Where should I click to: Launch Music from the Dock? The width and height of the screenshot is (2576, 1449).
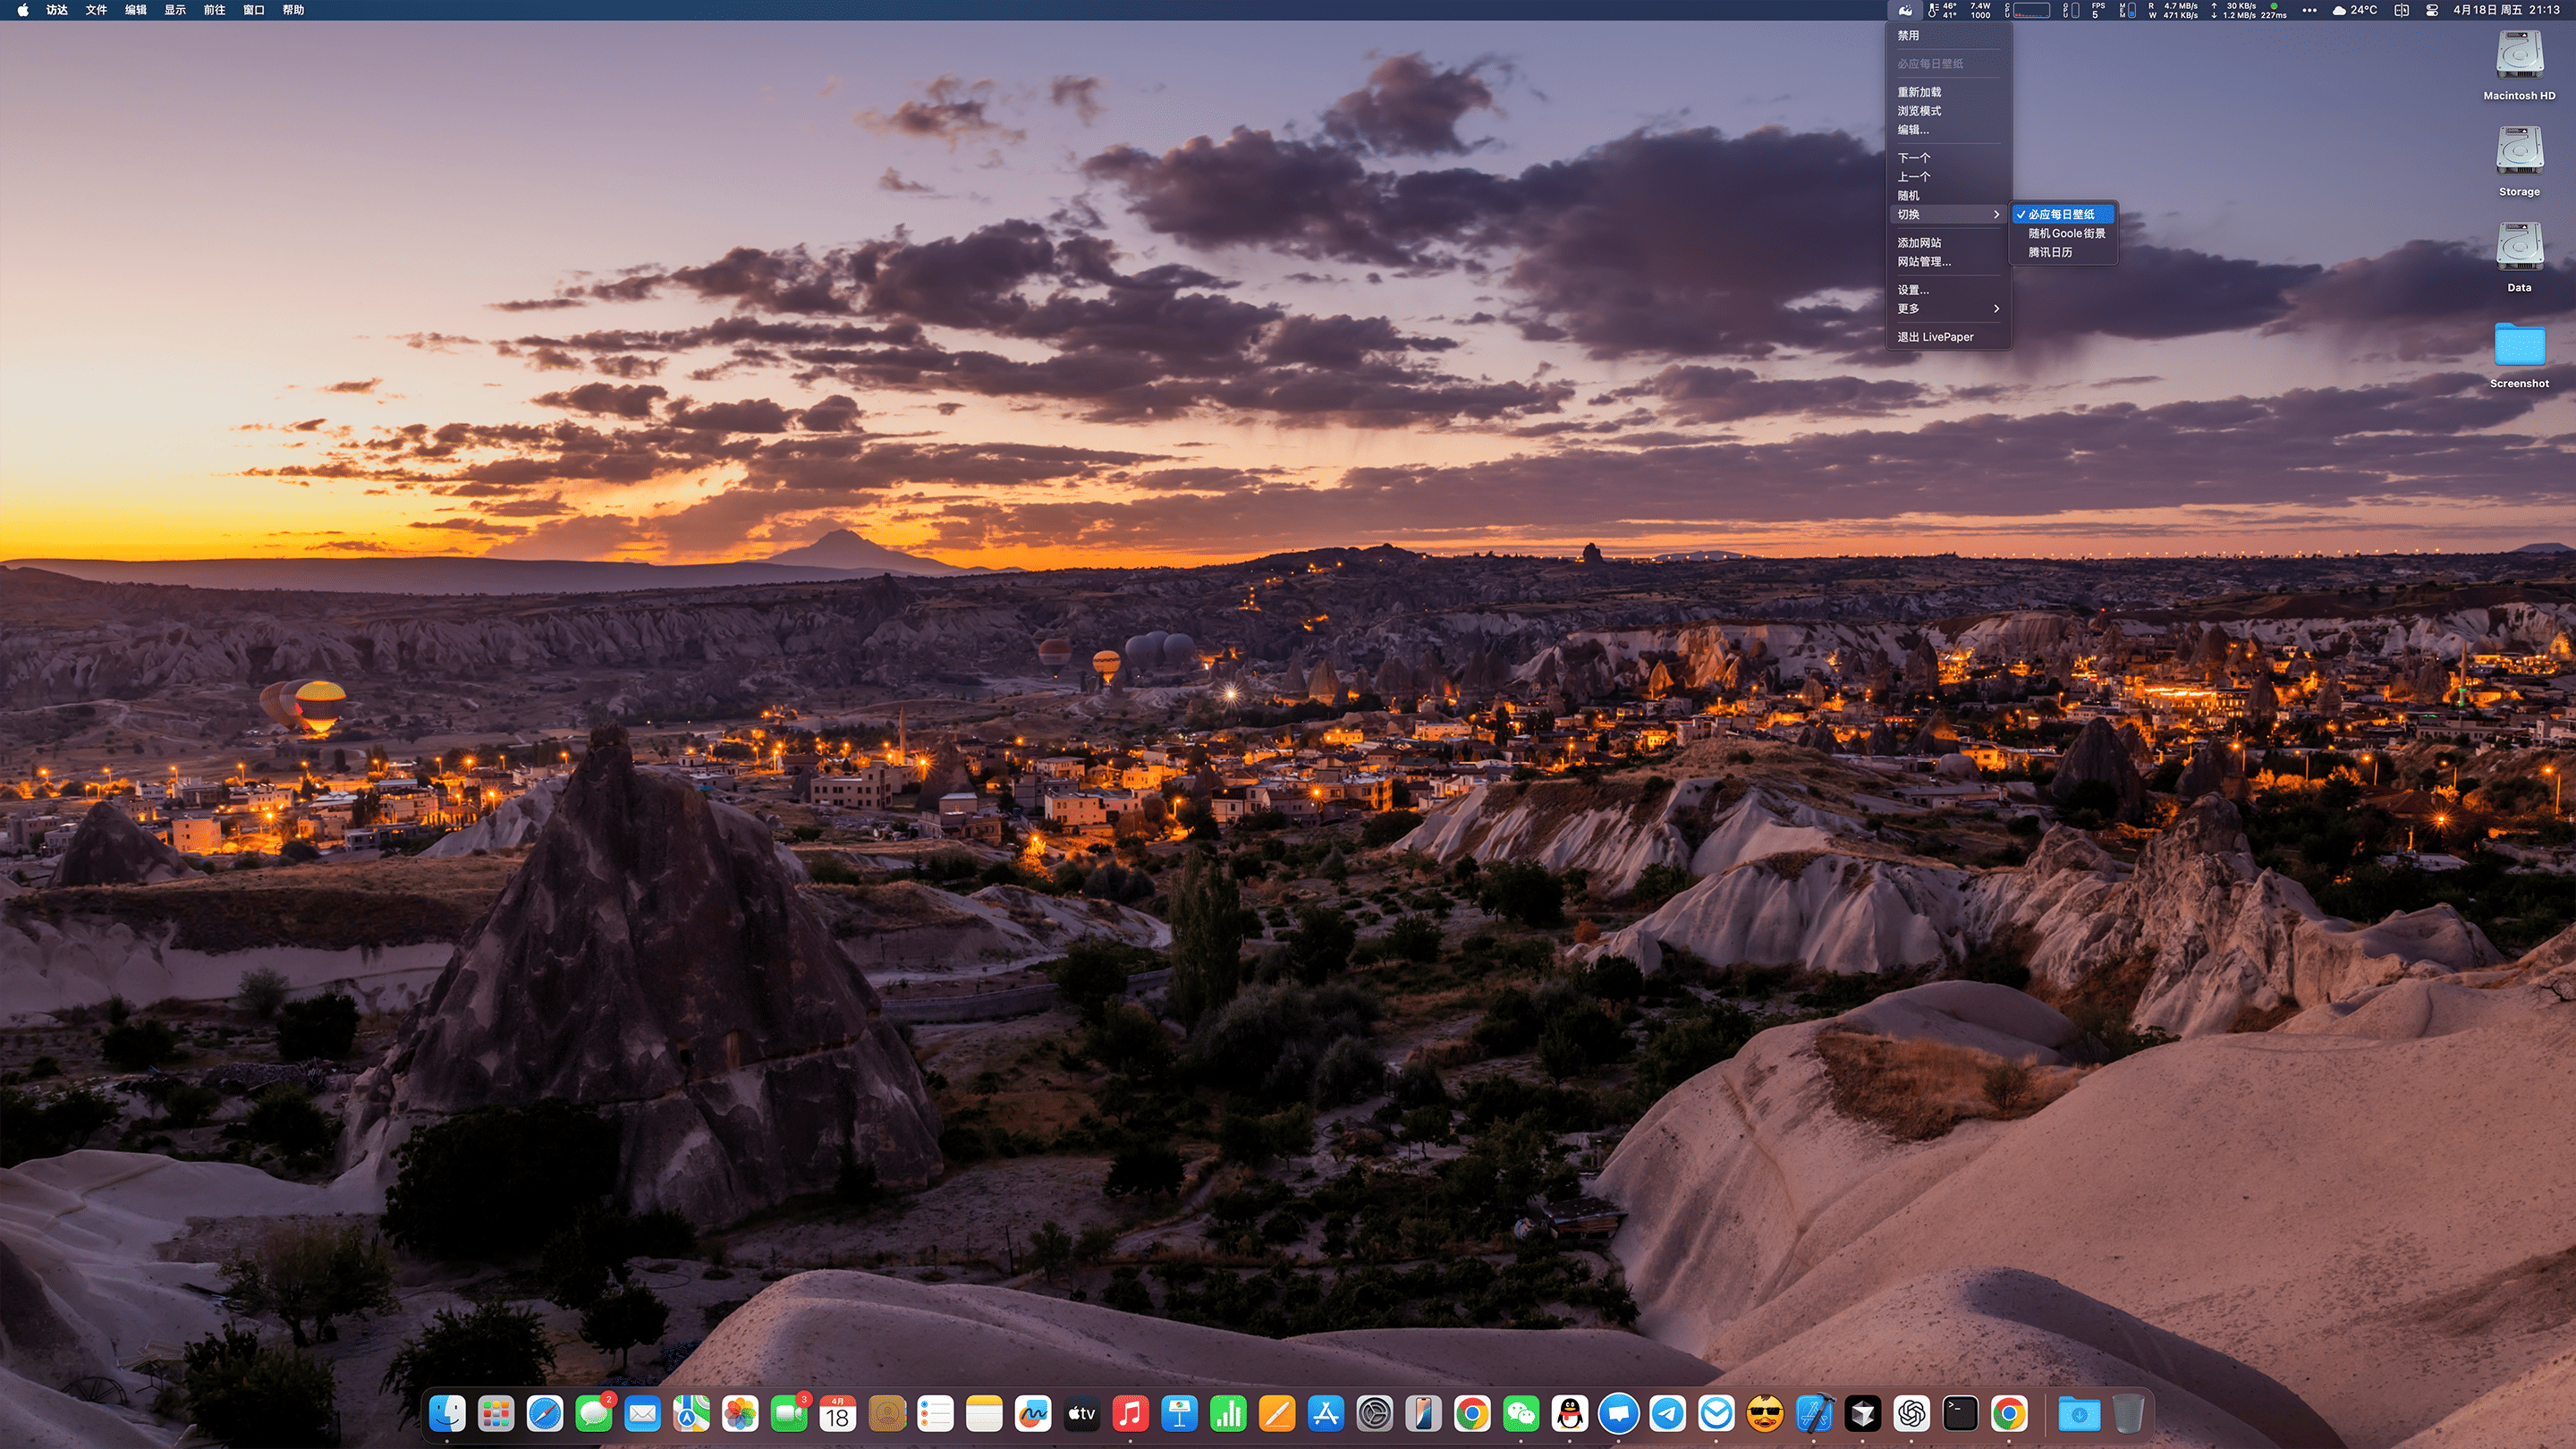[1131, 1414]
